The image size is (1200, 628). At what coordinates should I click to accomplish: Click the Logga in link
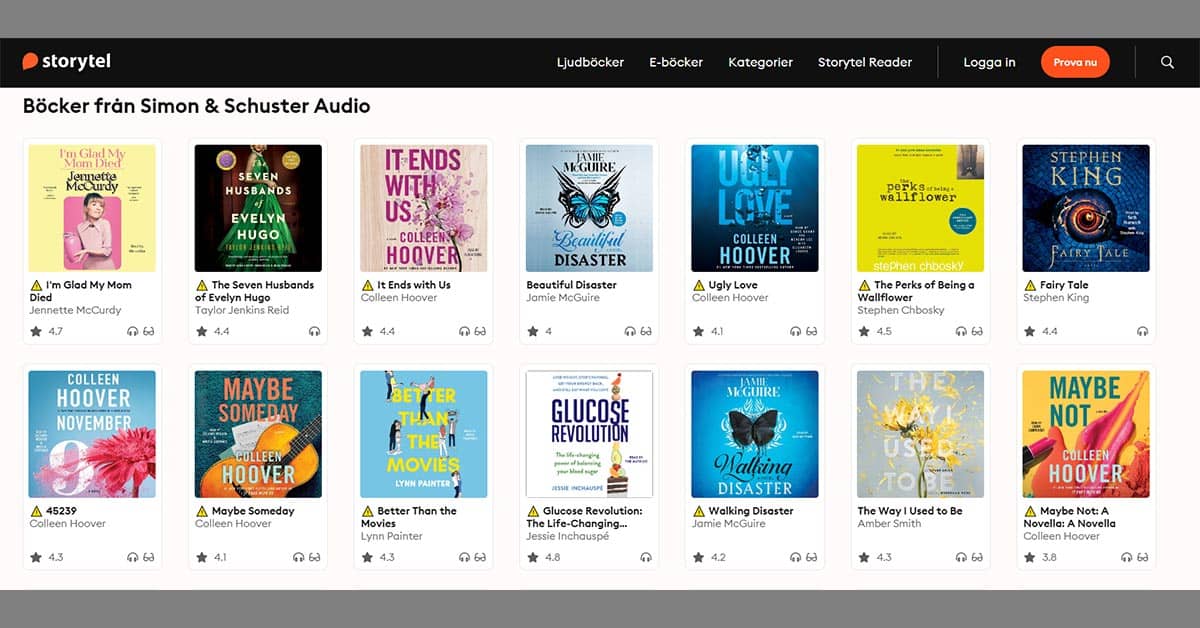coord(989,62)
